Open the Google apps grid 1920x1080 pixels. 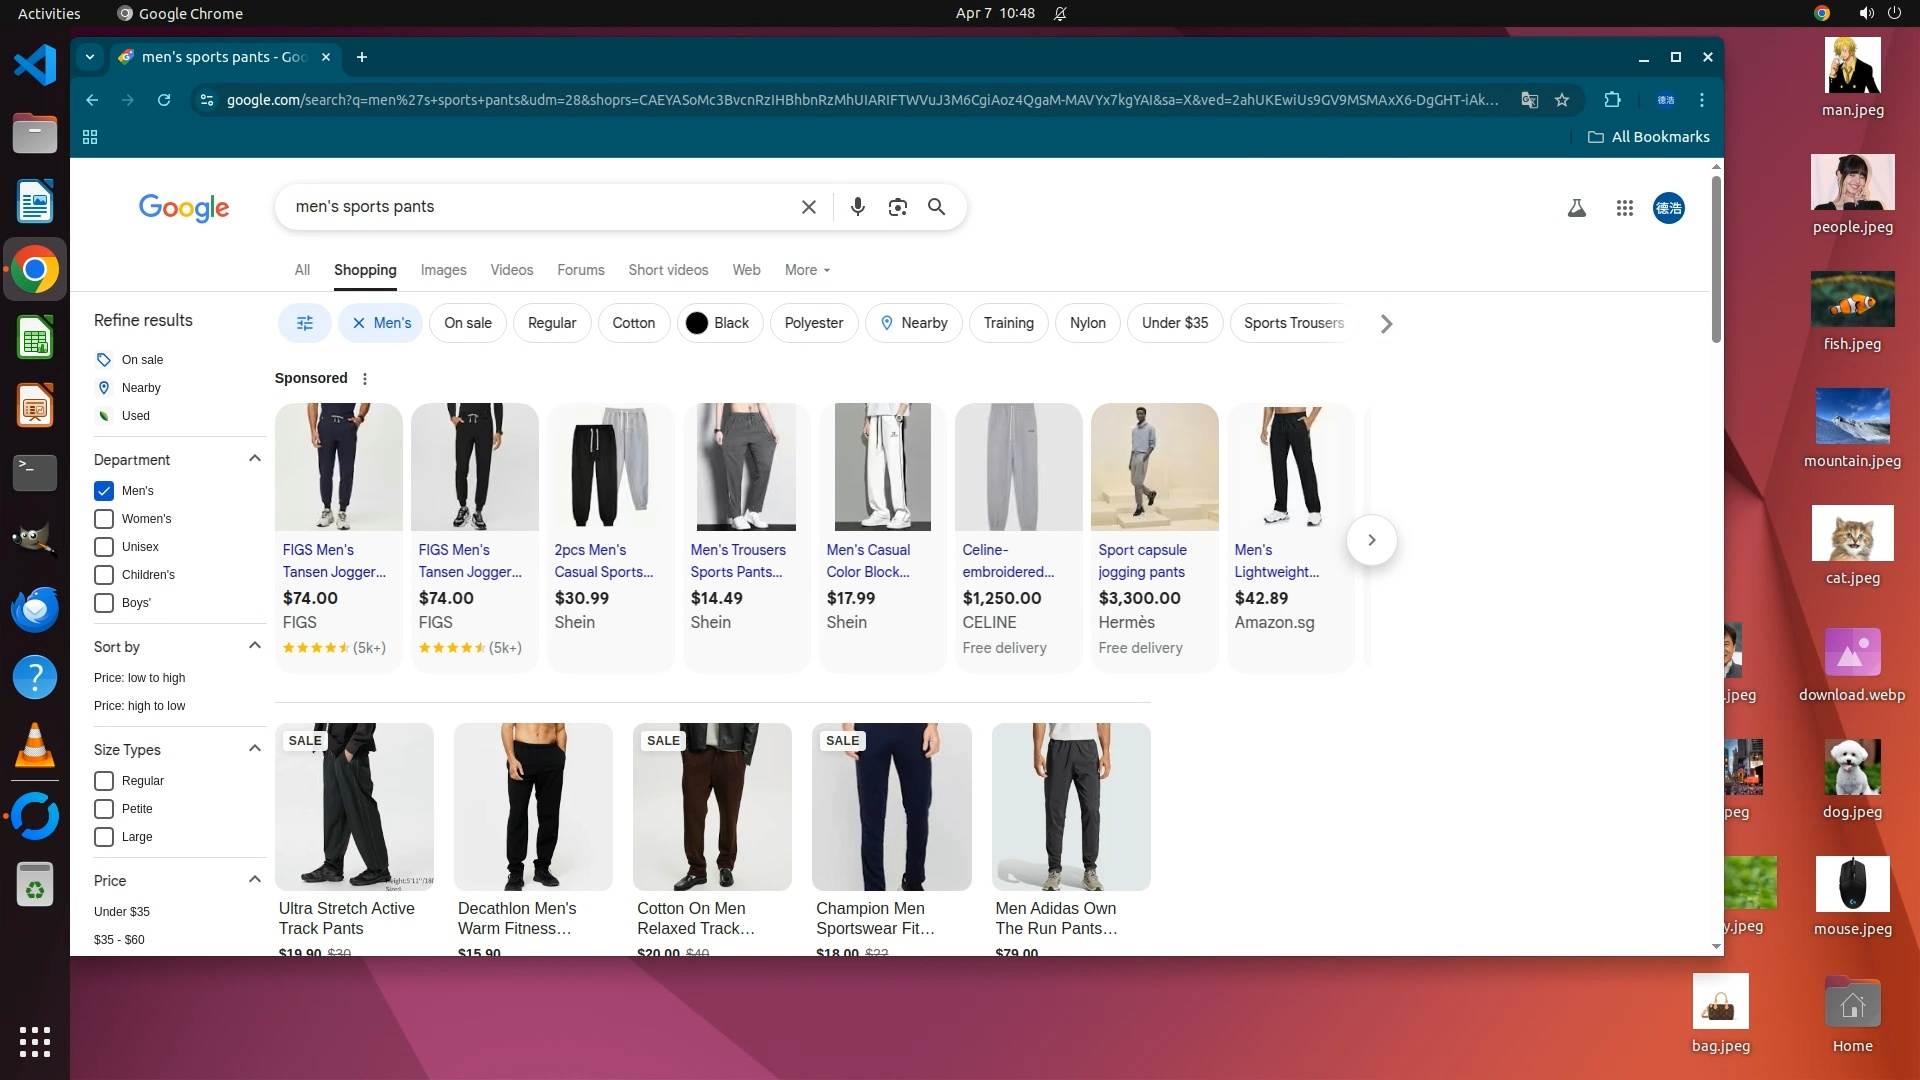coord(1624,208)
